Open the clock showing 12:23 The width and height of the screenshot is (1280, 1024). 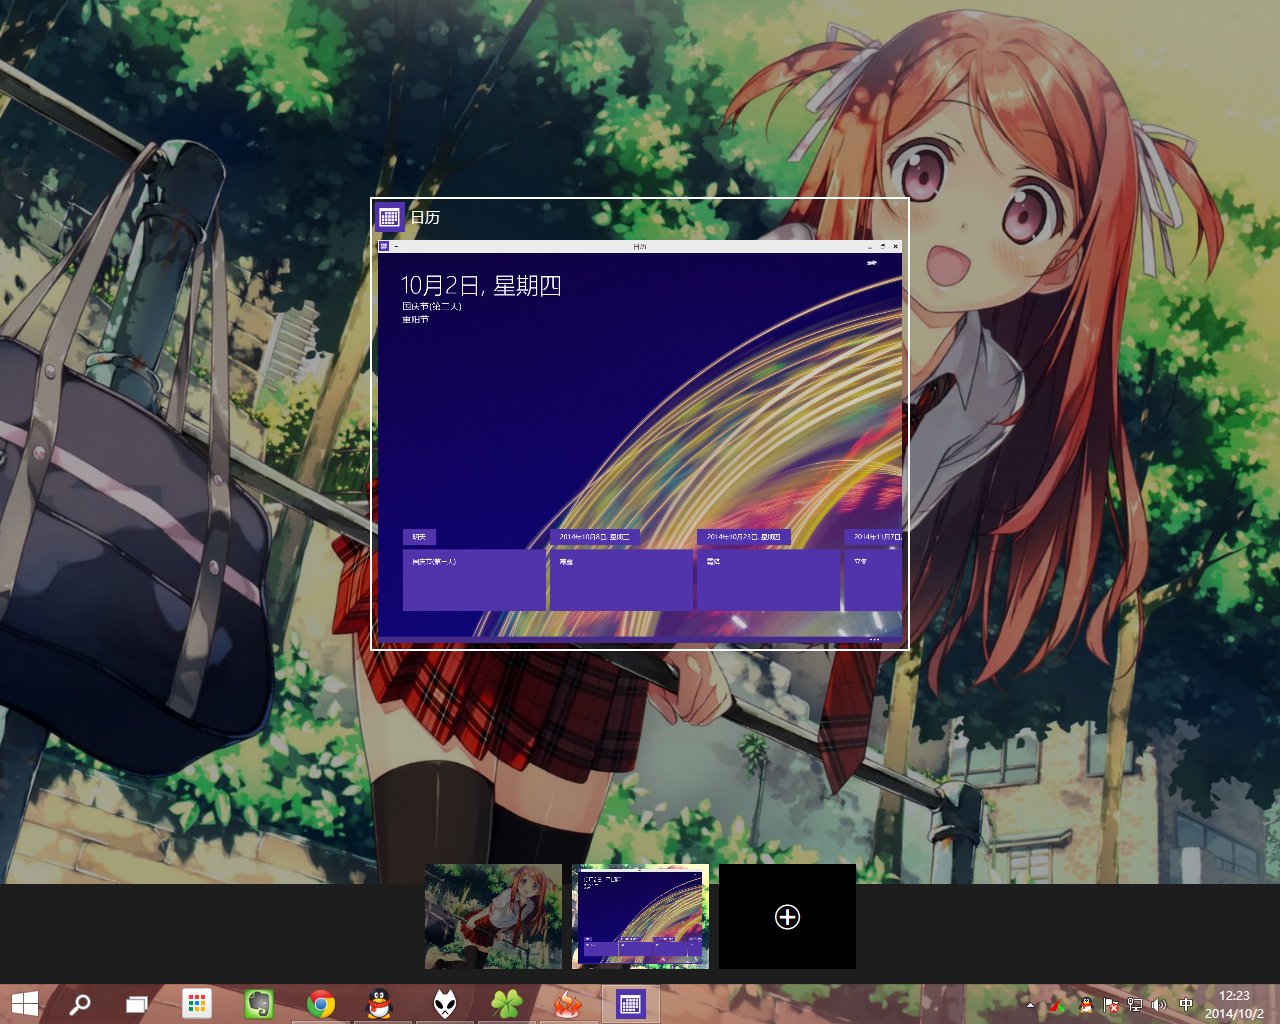coord(1234,1004)
